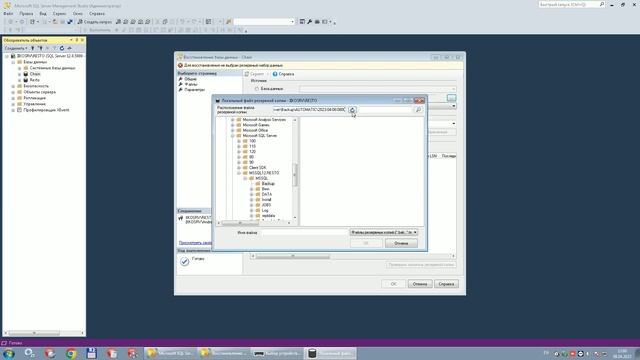Open Файлы page in the restore dialog
The image size is (640, 360).
coord(191,84)
